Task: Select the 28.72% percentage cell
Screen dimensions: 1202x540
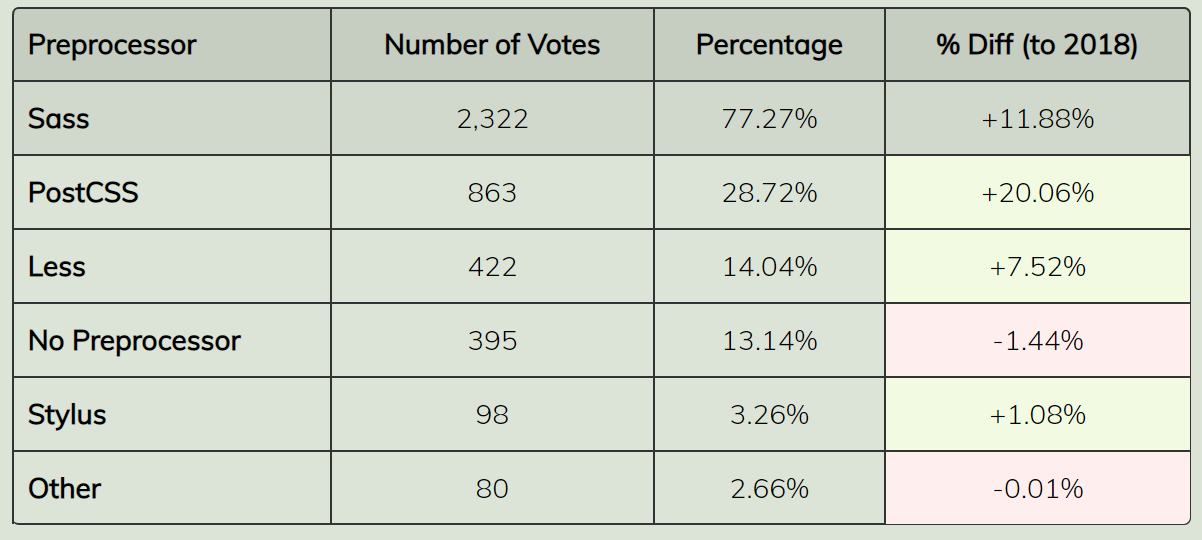Action: coord(769,192)
